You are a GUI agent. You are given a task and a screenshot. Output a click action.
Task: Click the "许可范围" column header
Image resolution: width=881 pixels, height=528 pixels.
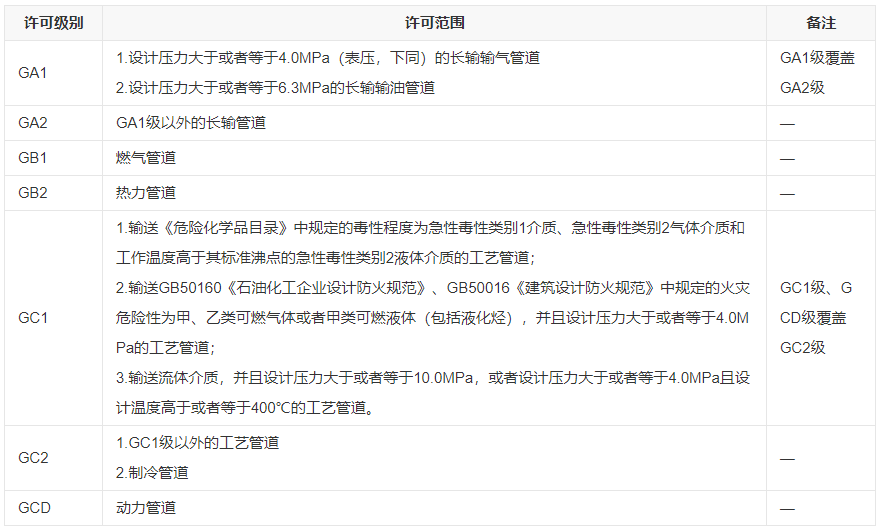tap(434, 23)
